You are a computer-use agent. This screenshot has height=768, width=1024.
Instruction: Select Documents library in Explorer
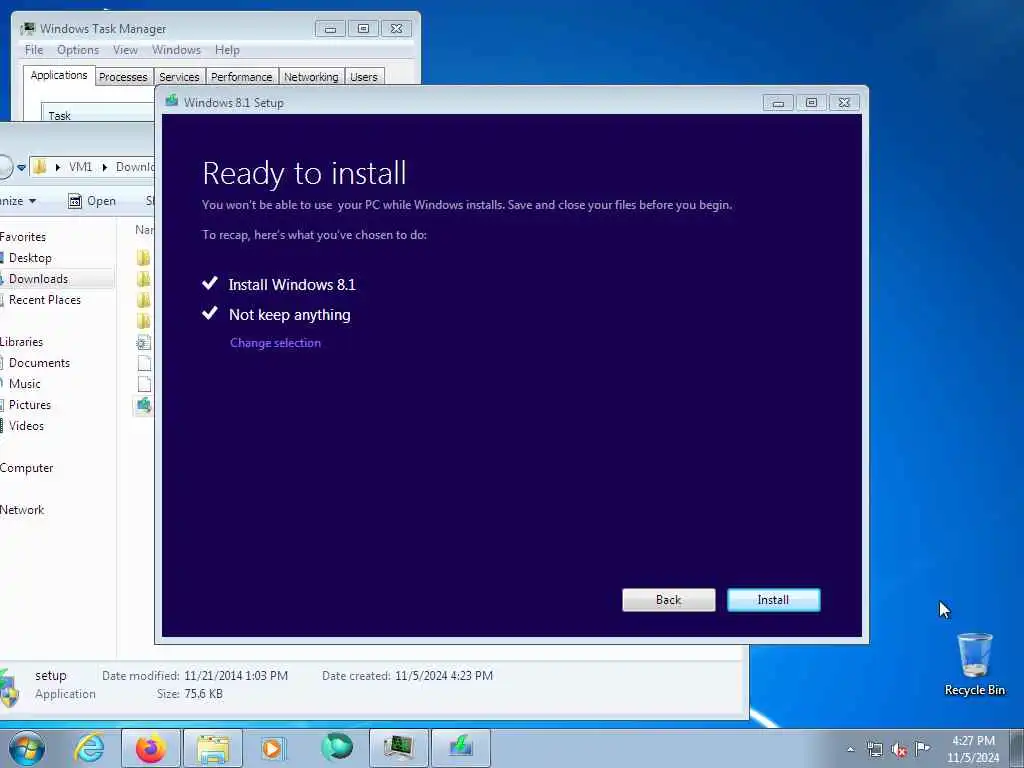39,363
